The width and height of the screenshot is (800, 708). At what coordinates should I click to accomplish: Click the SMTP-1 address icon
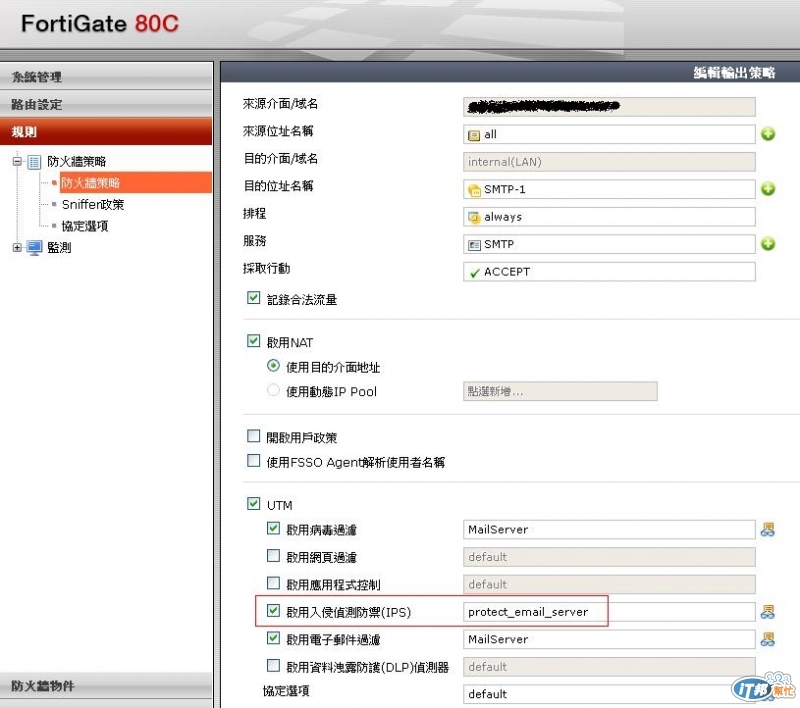[474, 190]
